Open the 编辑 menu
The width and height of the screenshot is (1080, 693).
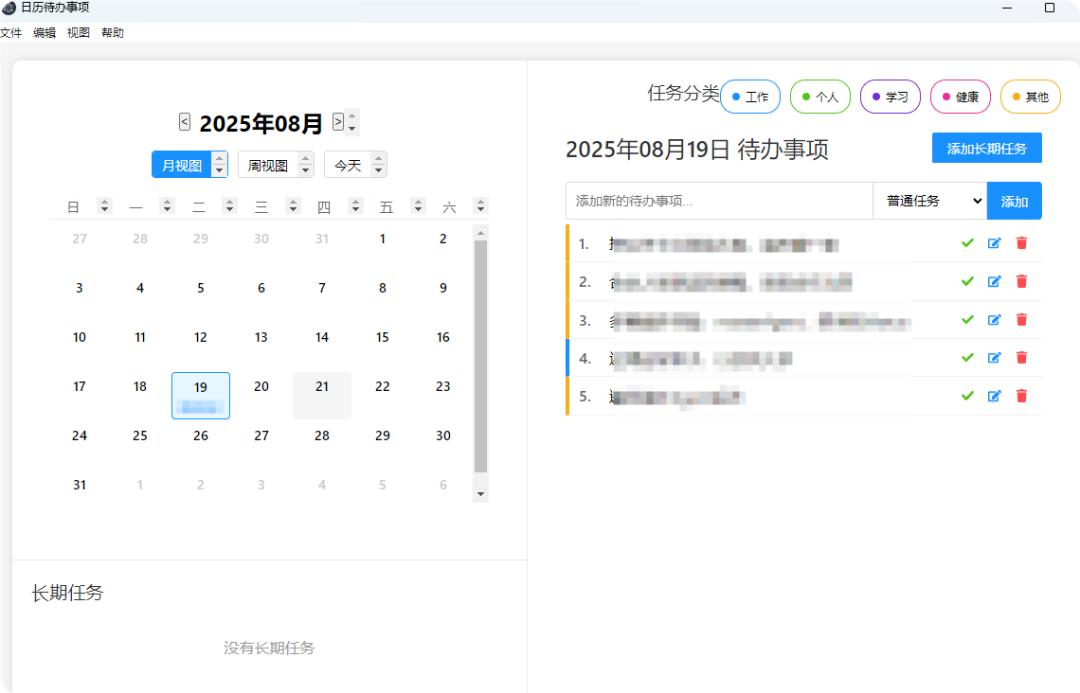[x=44, y=32]
